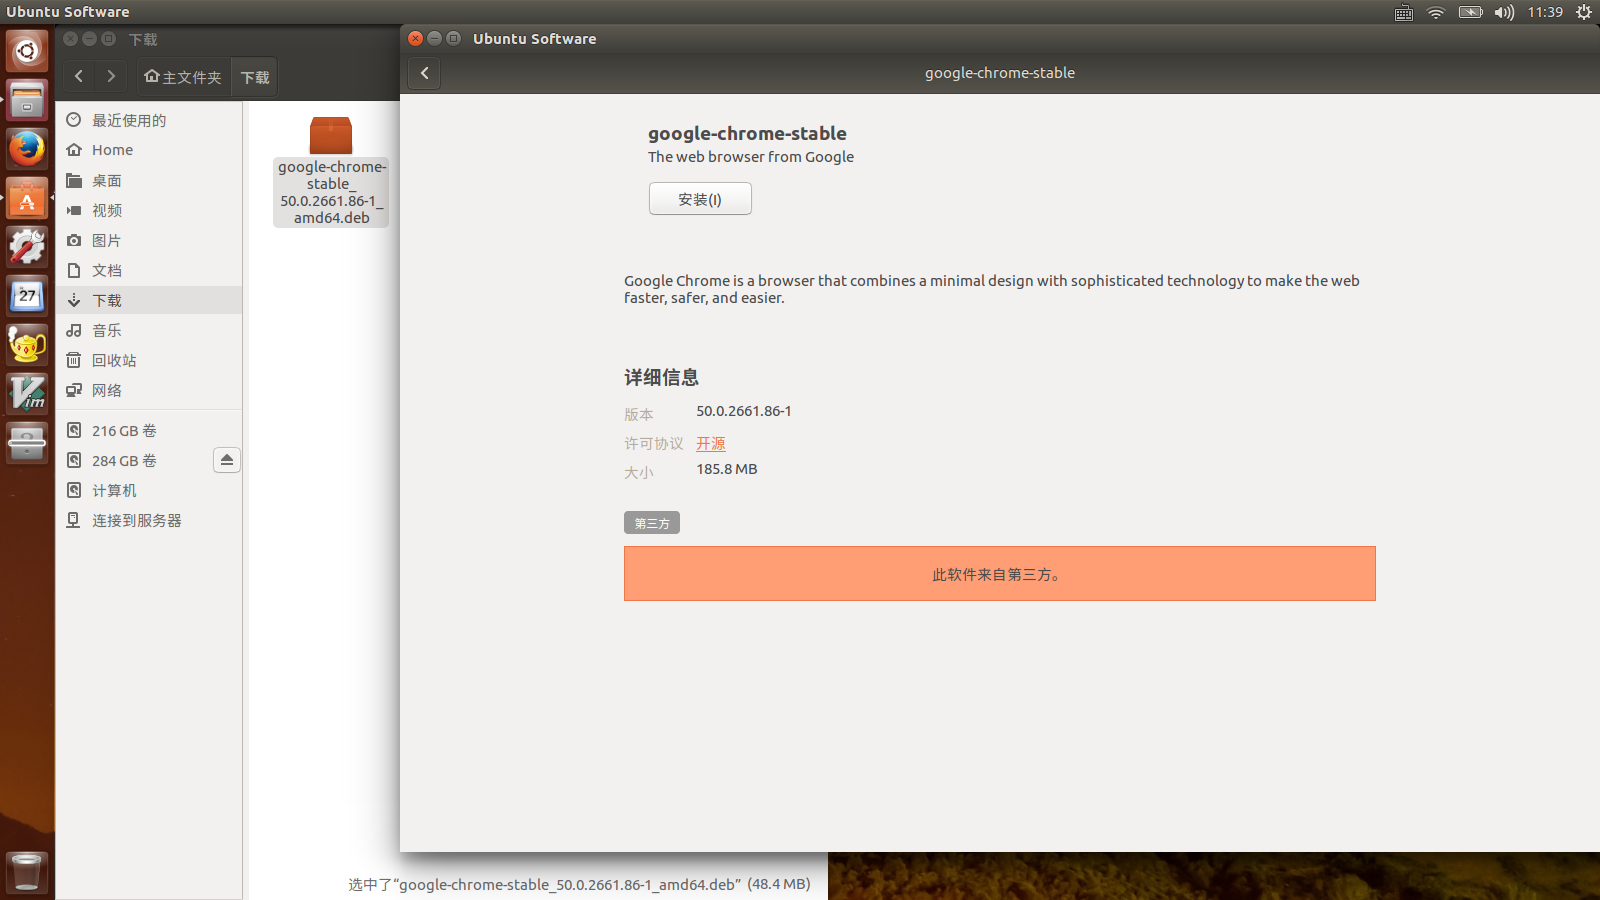Screen dimensions: 1600x900
Task: Navigate forward in the file manager
Action: point(111,76)
